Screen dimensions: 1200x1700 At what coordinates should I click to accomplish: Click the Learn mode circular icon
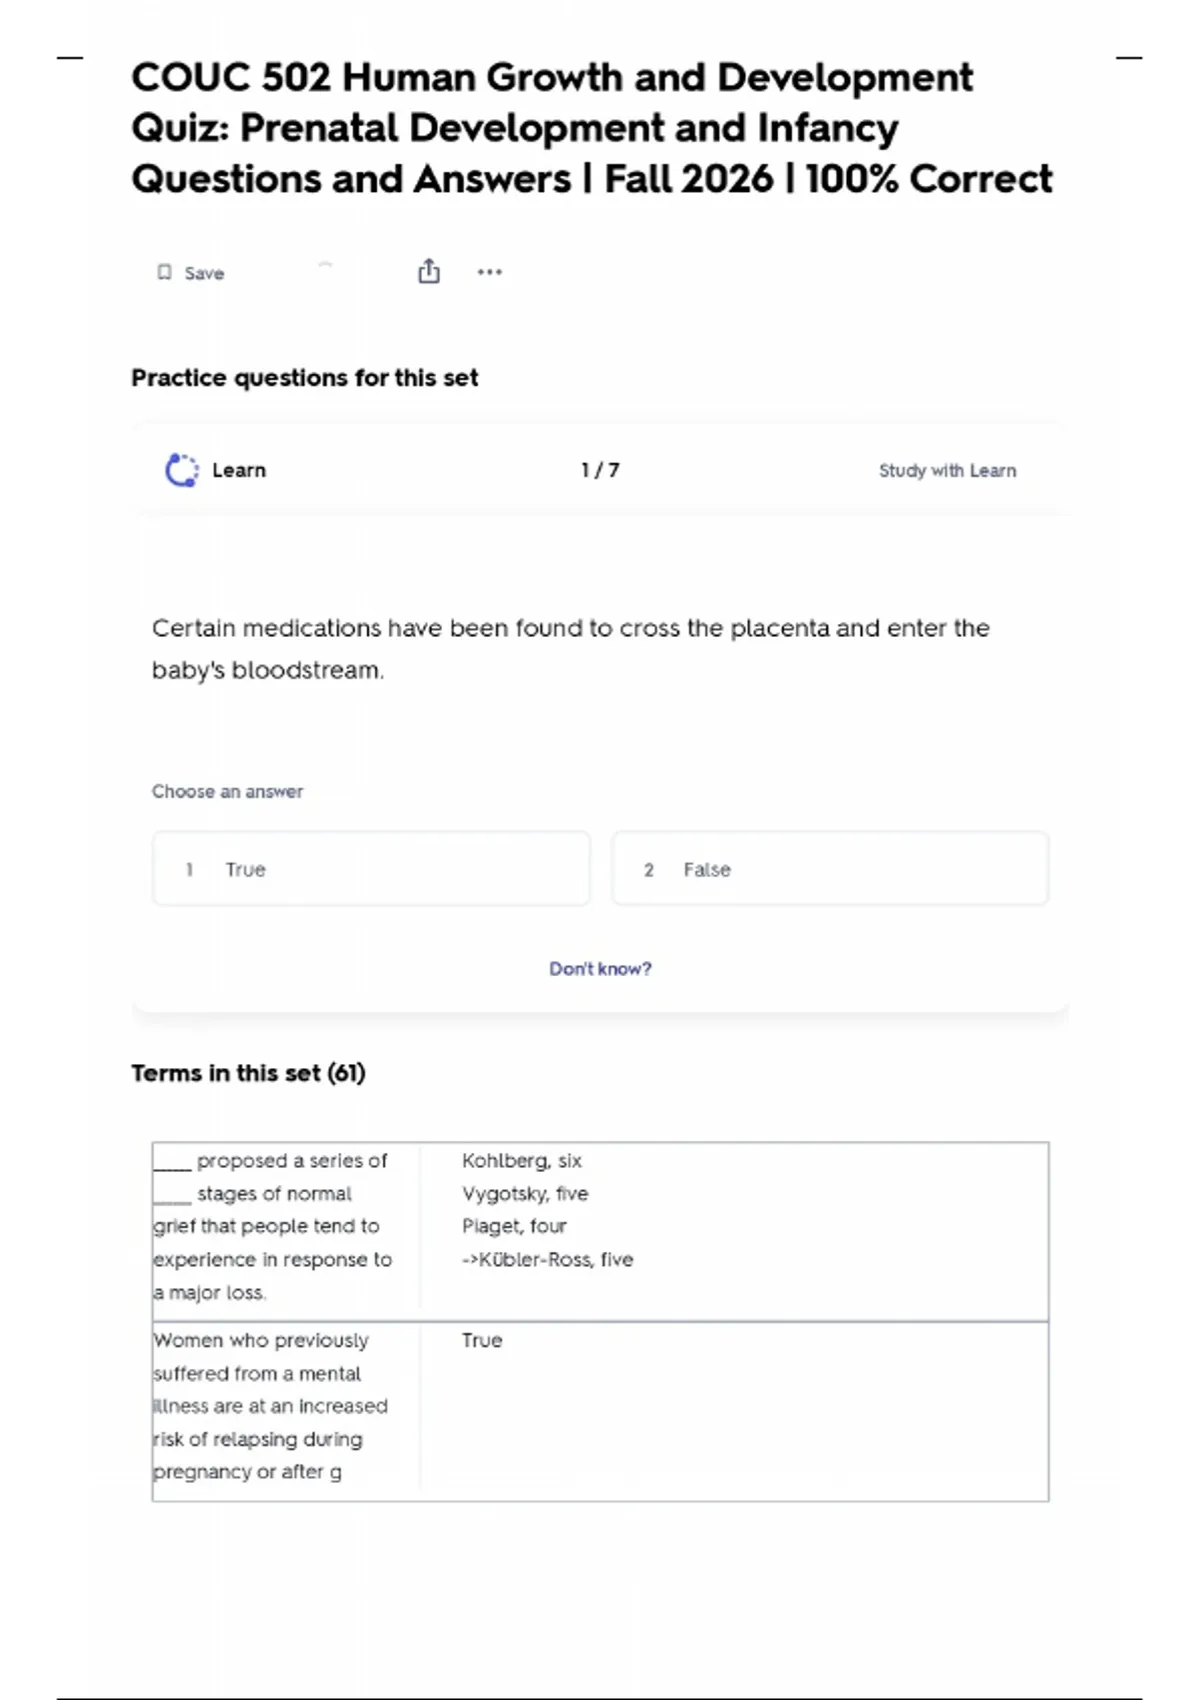pos(182,470)
